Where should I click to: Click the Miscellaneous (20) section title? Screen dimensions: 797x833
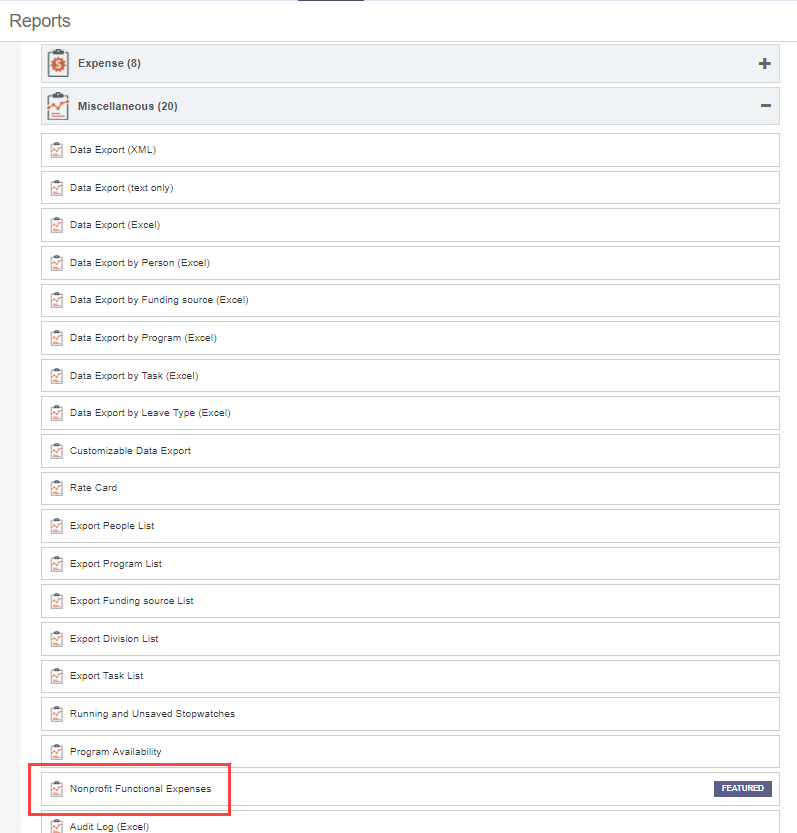point(128,106)
